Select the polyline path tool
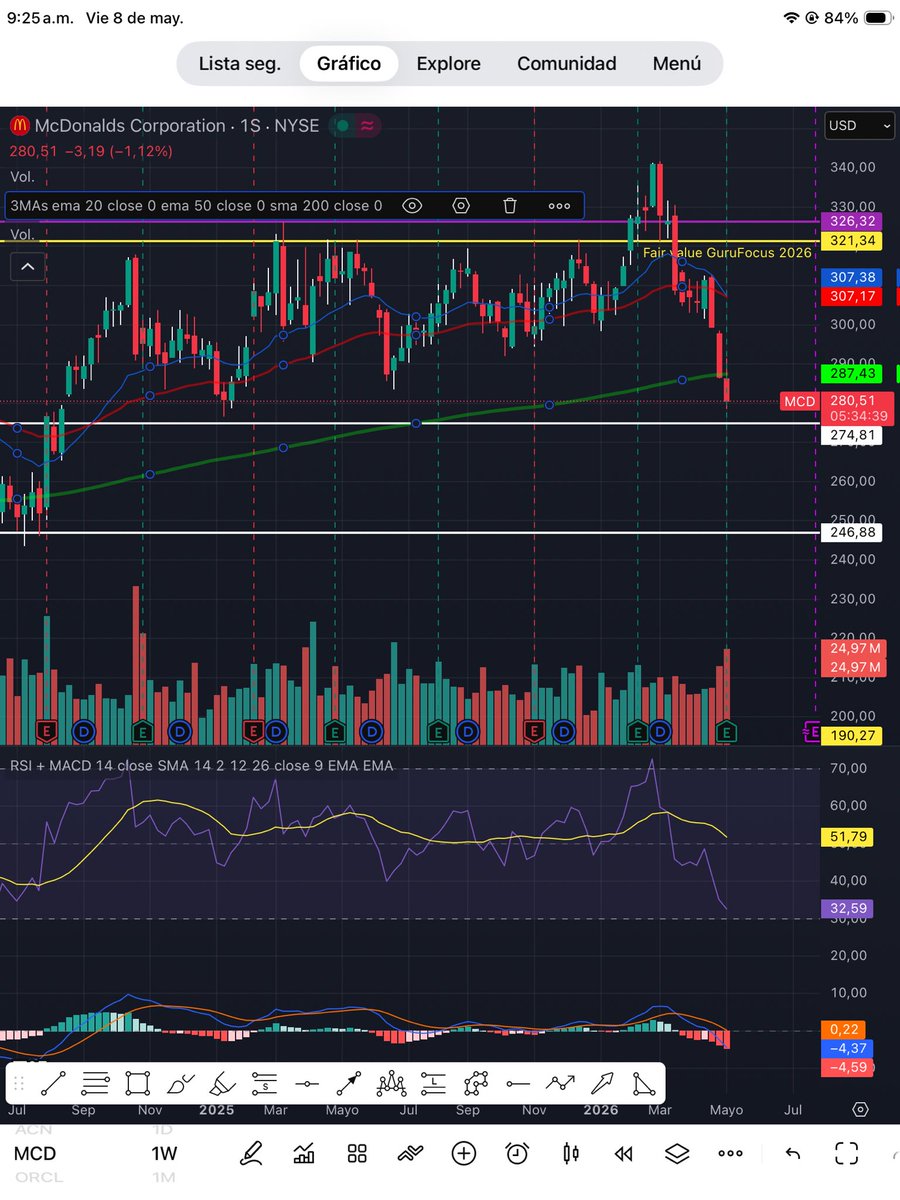 coord(475,1083)
